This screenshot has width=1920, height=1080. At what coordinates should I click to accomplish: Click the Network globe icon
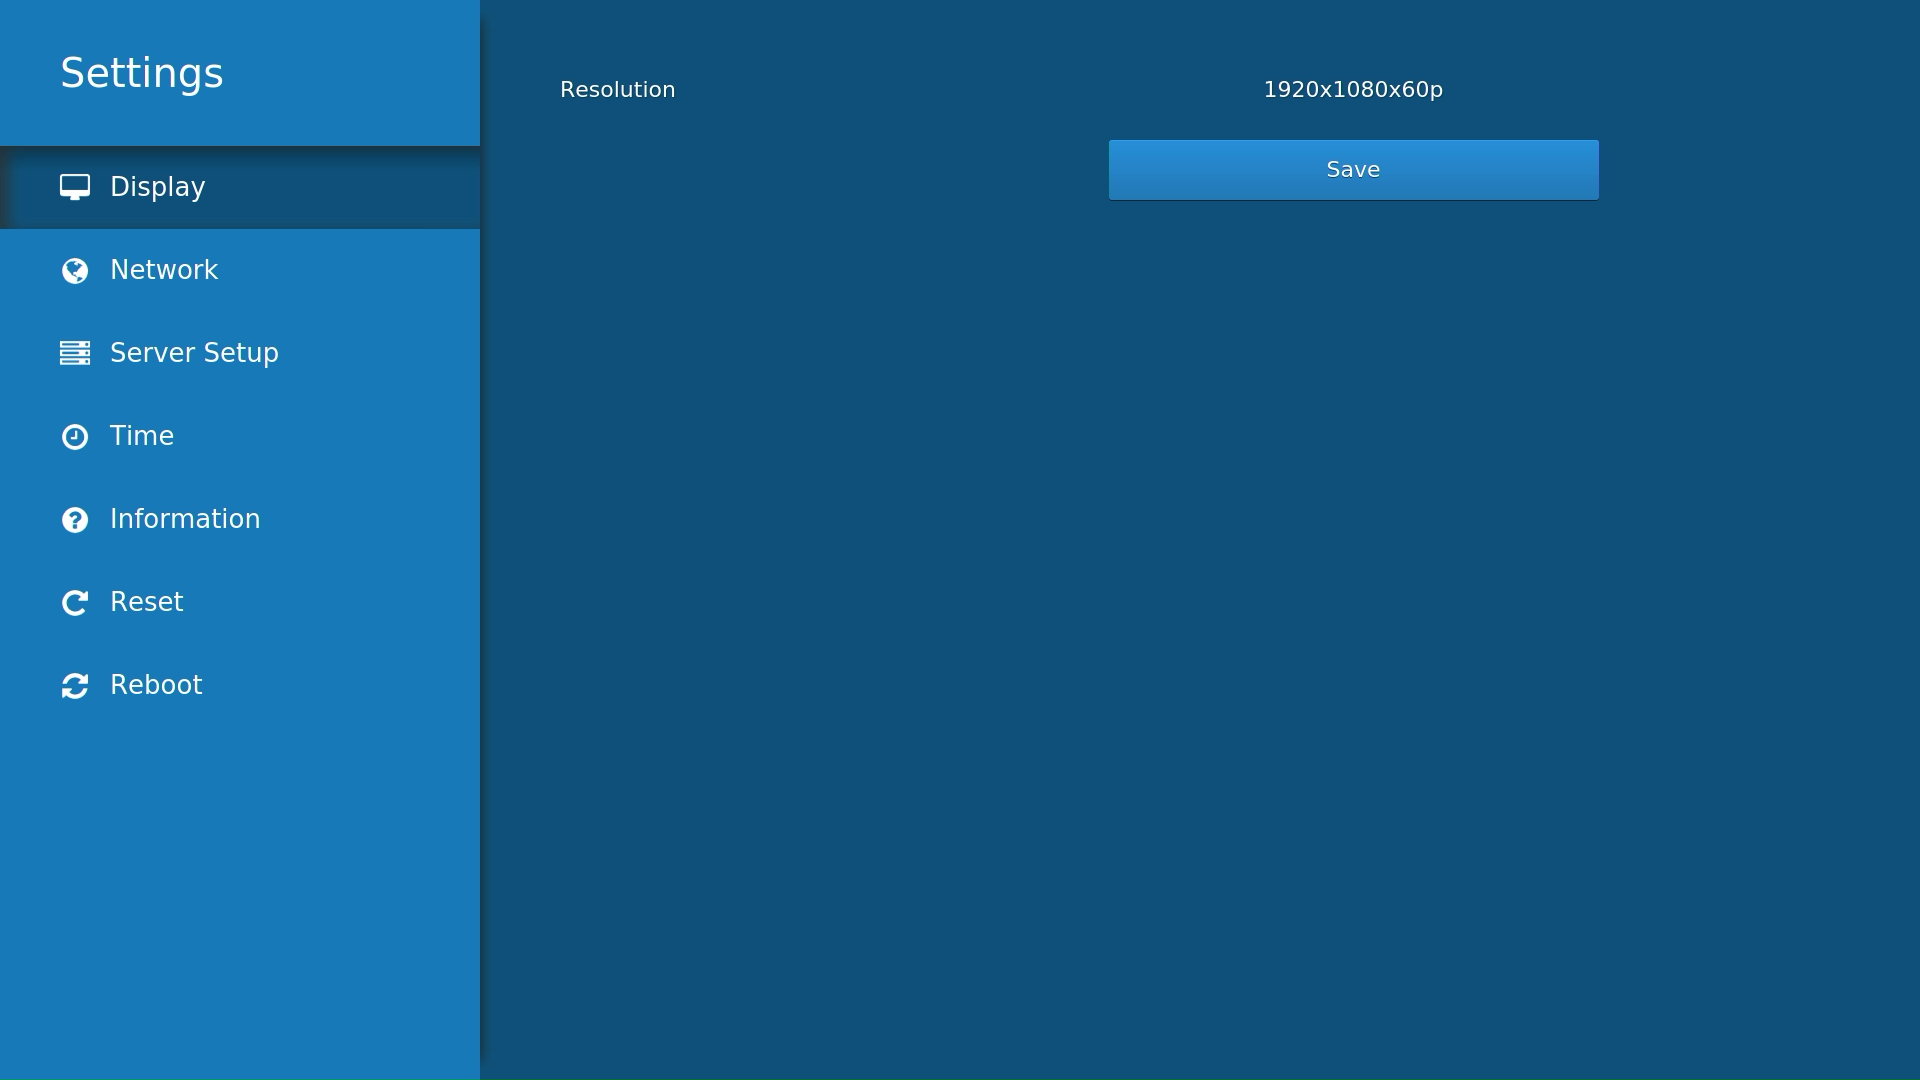[x=76, y=270]
